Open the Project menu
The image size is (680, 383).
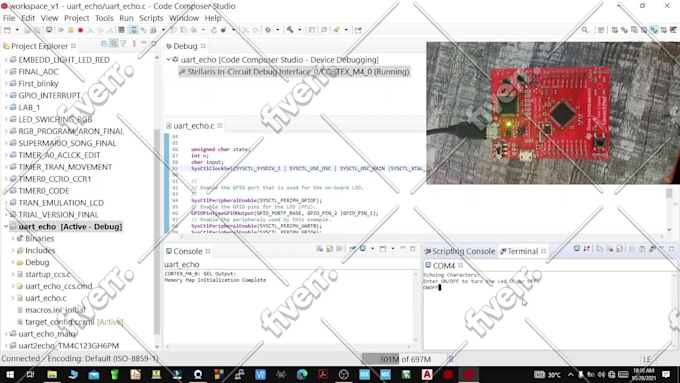(x=76, y=18)
